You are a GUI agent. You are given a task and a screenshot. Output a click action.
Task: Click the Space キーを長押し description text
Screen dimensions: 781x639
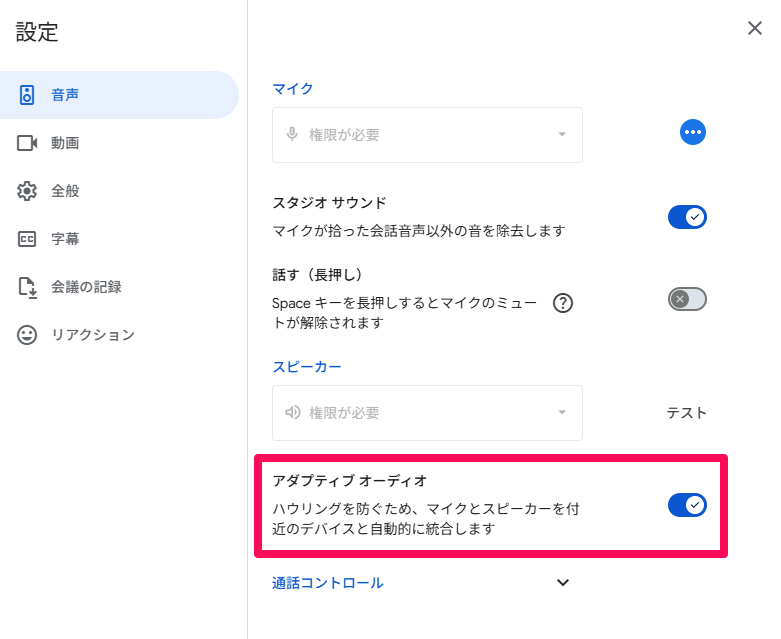pyautogui.click(x=404, y=313)
